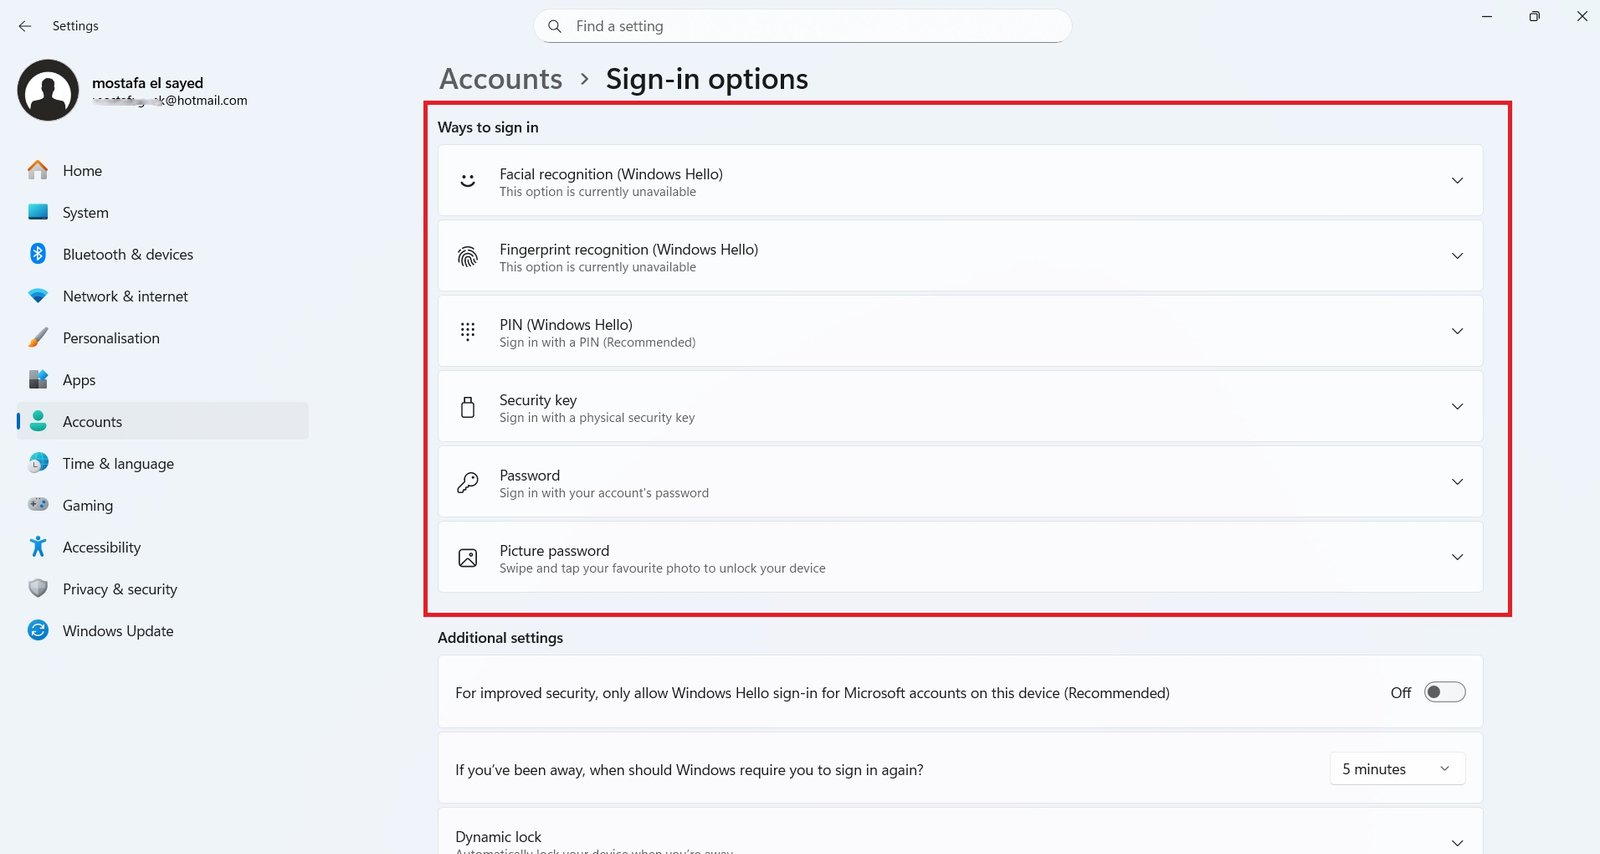Go to Time & language settings

tap(163, 464)
